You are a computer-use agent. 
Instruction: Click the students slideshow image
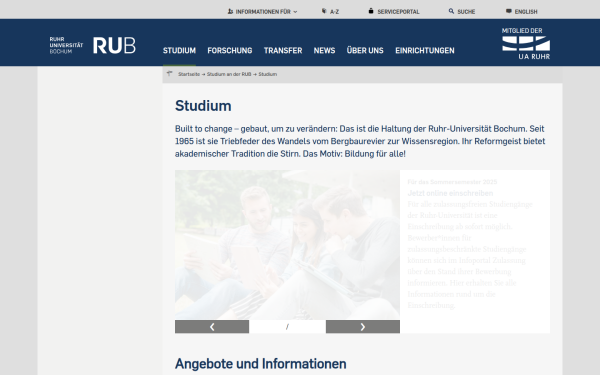(287, 245)
